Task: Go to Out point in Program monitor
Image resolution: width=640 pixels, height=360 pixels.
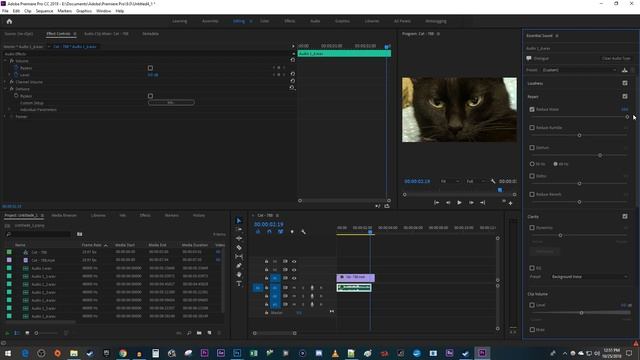Action: click(x=482, y=202)
